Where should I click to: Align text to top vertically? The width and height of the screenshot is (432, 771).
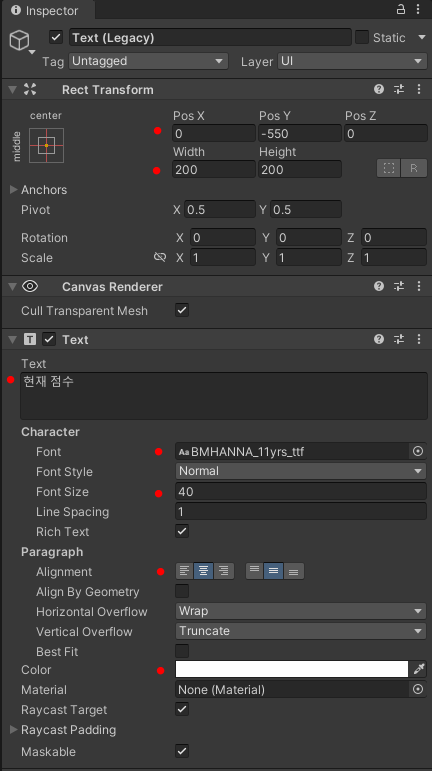point(254,571)
